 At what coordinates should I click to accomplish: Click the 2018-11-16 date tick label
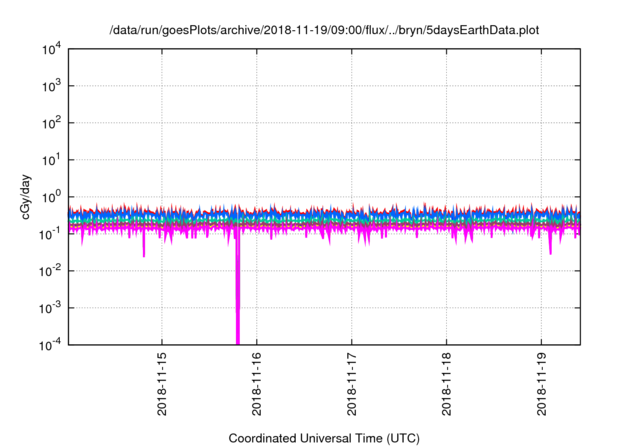click(x=257, y=384)
